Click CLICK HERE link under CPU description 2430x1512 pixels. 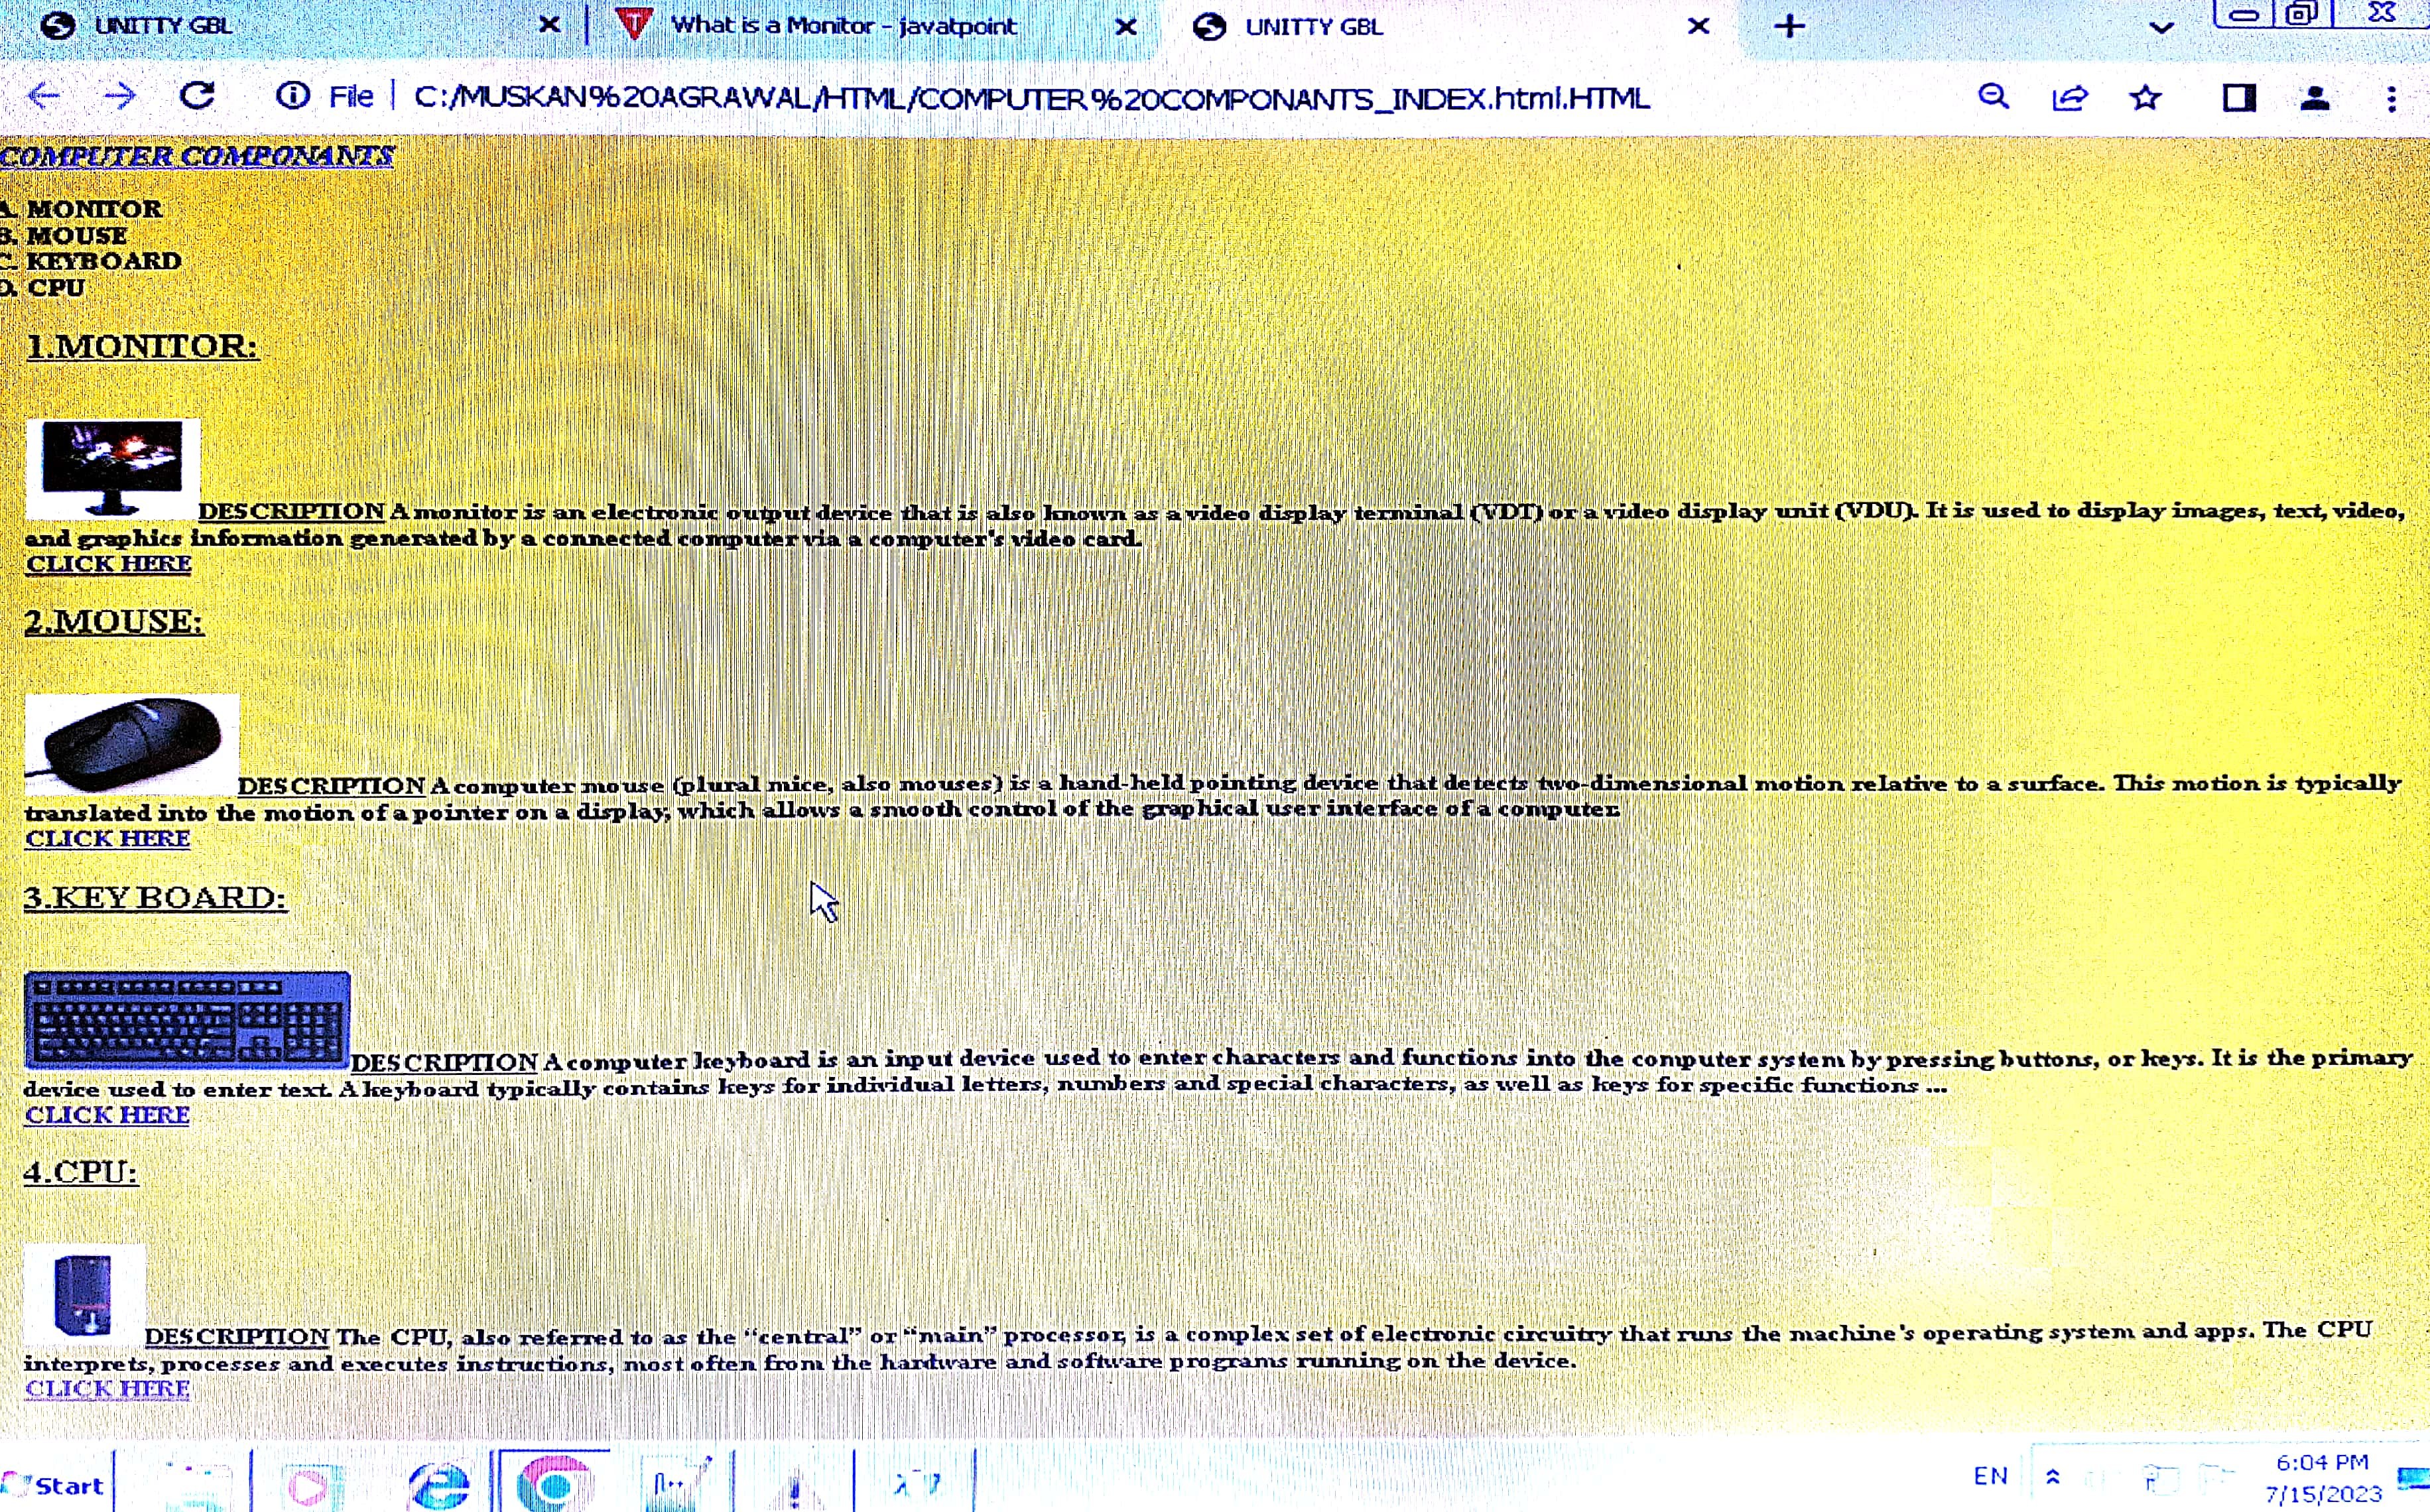pyautogui.click(x=107, y=1389)
